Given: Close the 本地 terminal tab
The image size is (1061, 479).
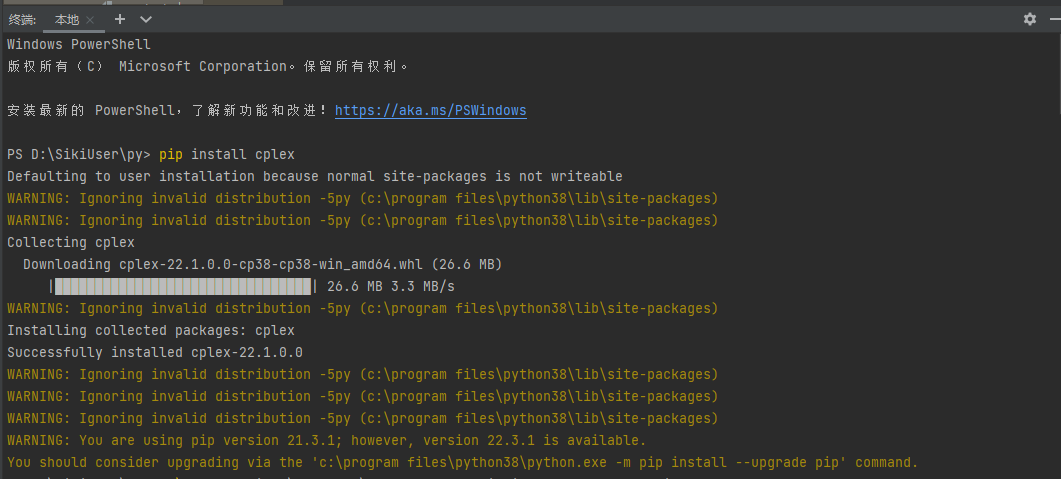Looking at the screenshot, I should click(91, 20).
